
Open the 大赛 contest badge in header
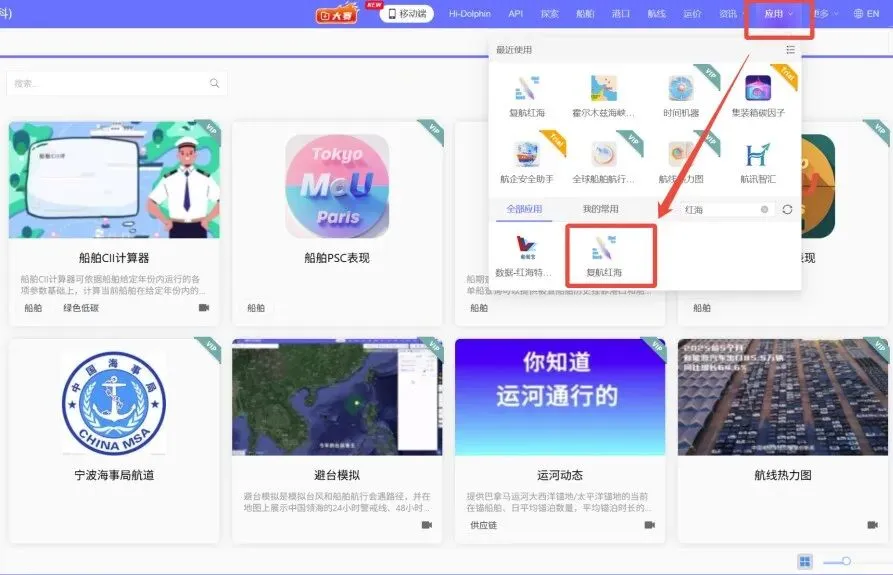[x=337, y=14]
